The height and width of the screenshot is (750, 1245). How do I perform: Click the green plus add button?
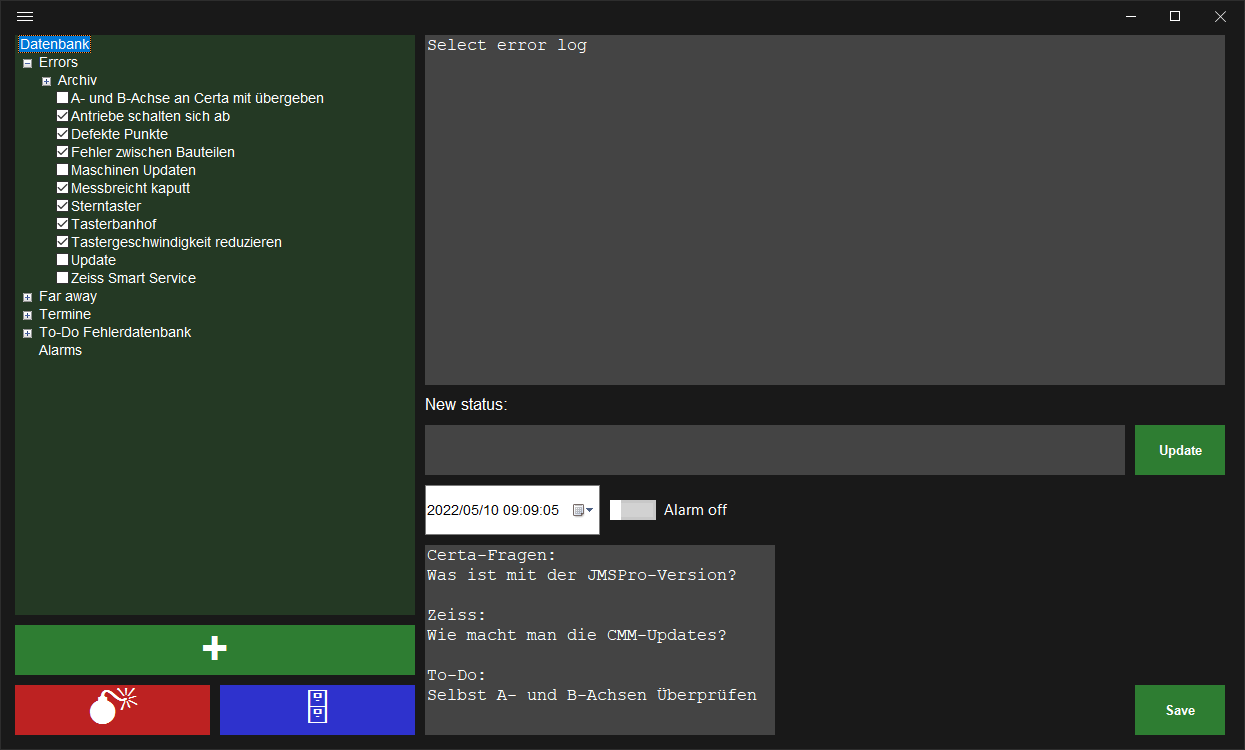pos(214,650)
